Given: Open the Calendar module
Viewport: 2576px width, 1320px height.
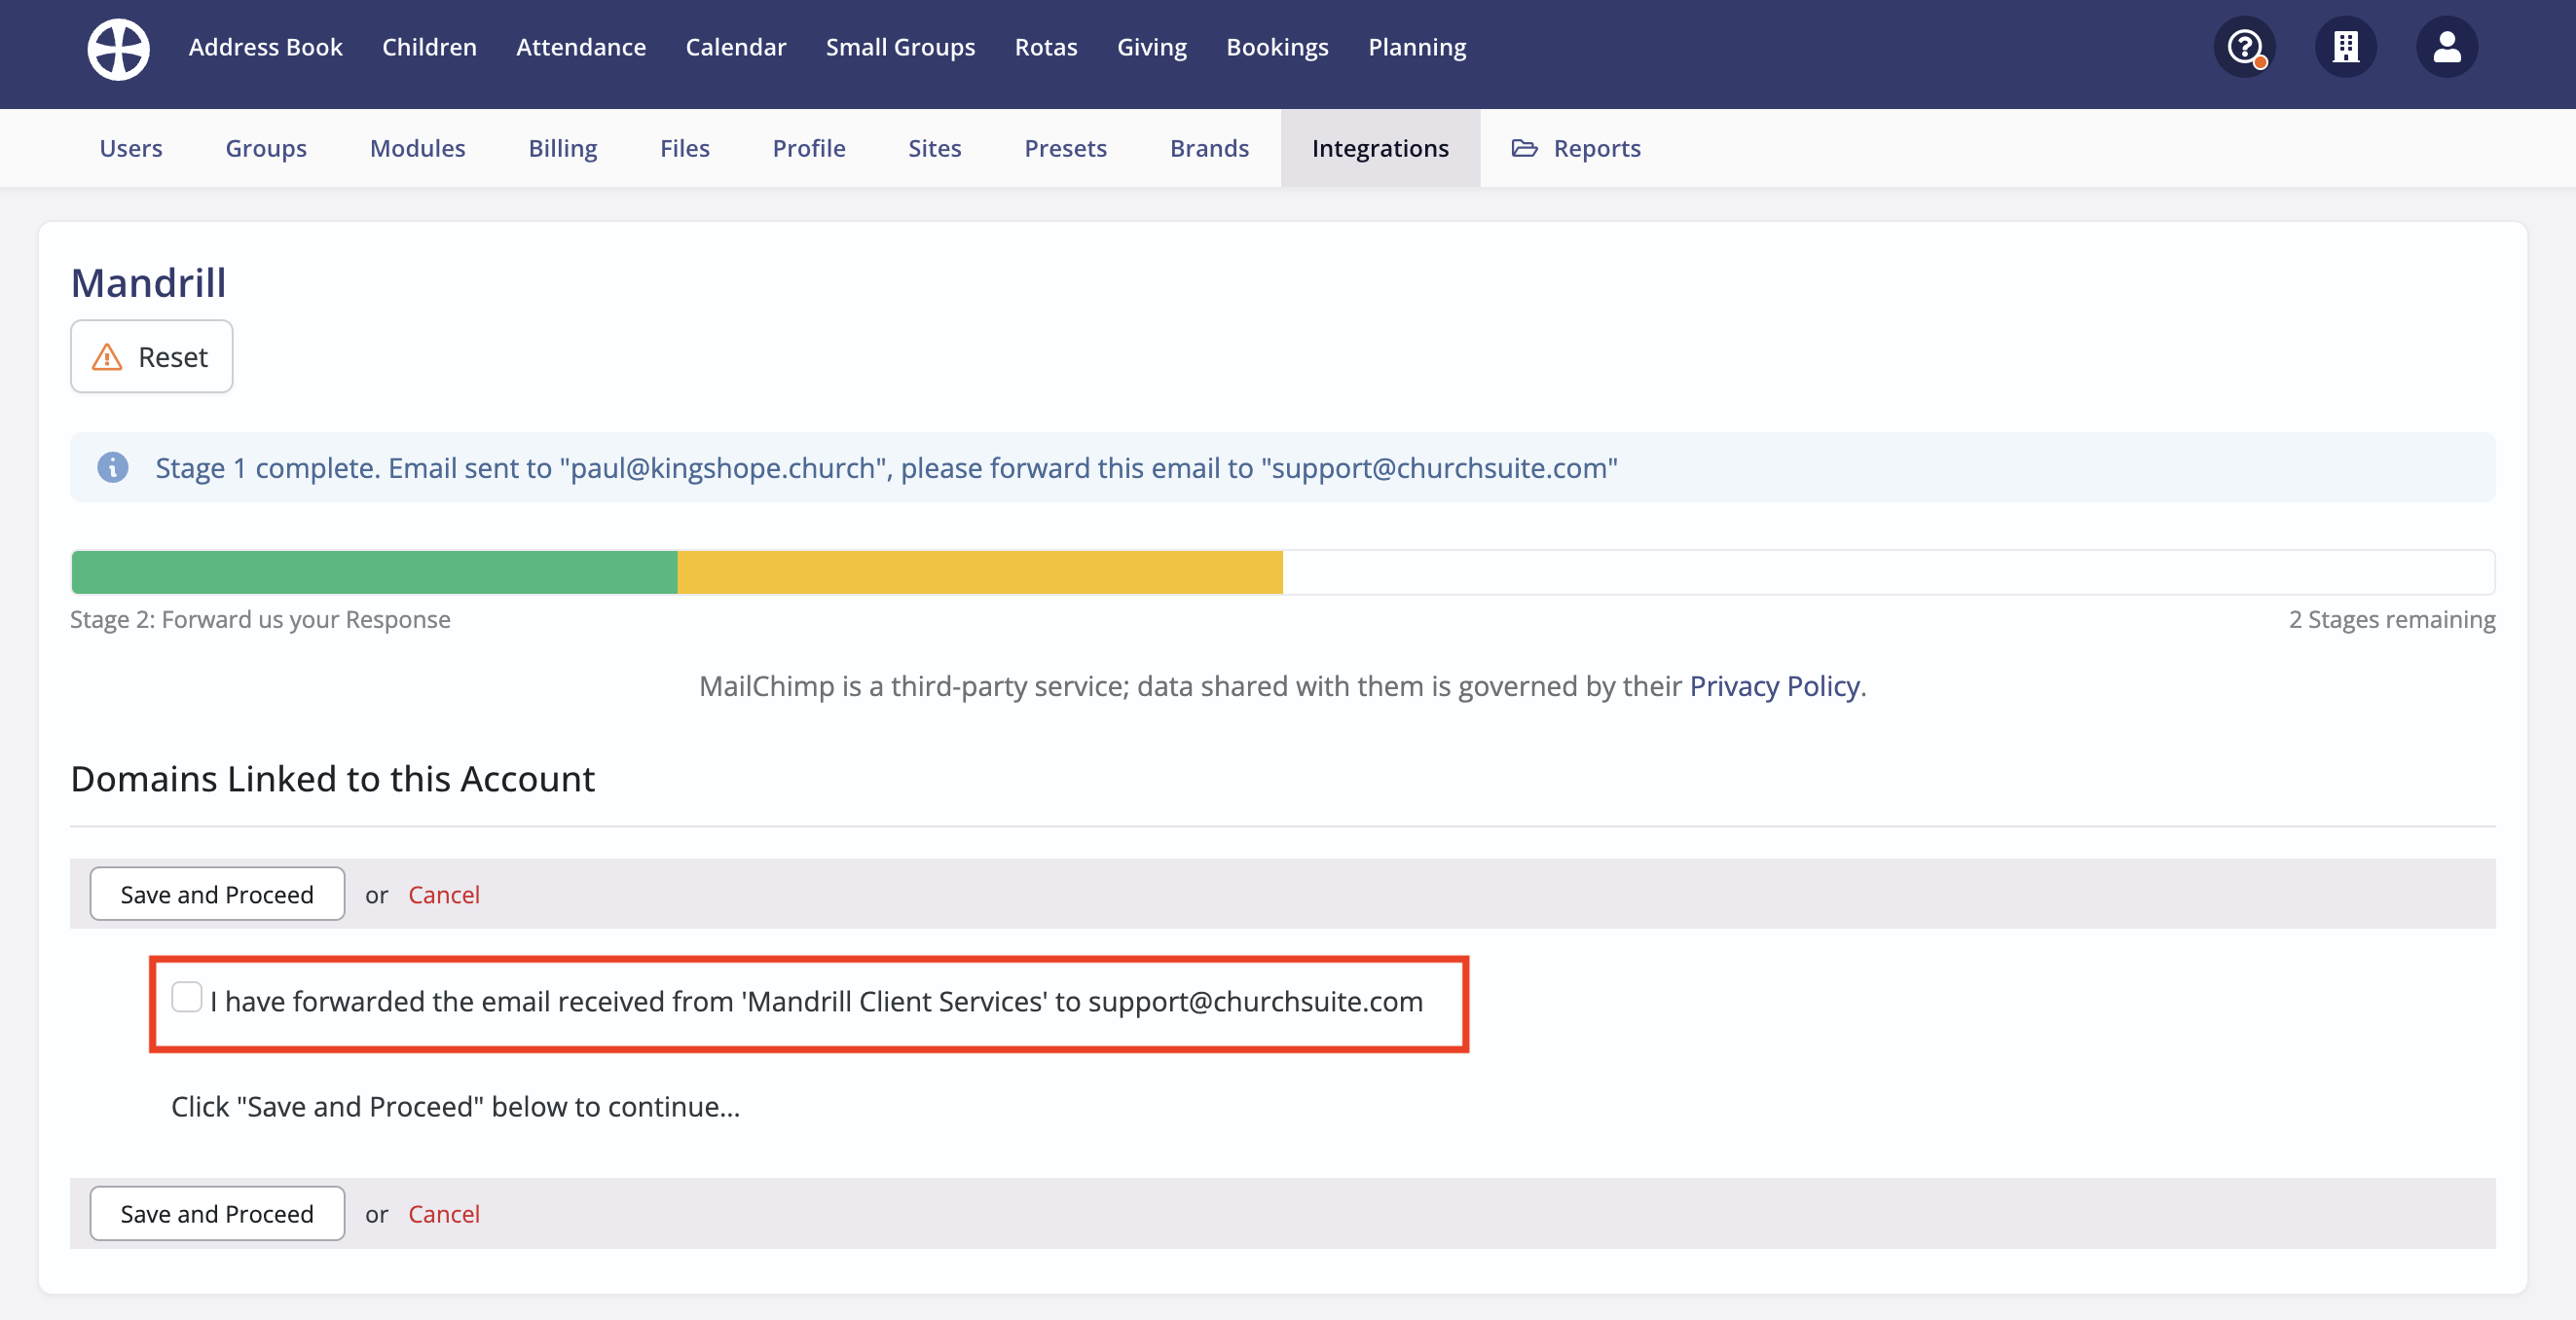Looking at the screenshot, I should tap(736, 47).
